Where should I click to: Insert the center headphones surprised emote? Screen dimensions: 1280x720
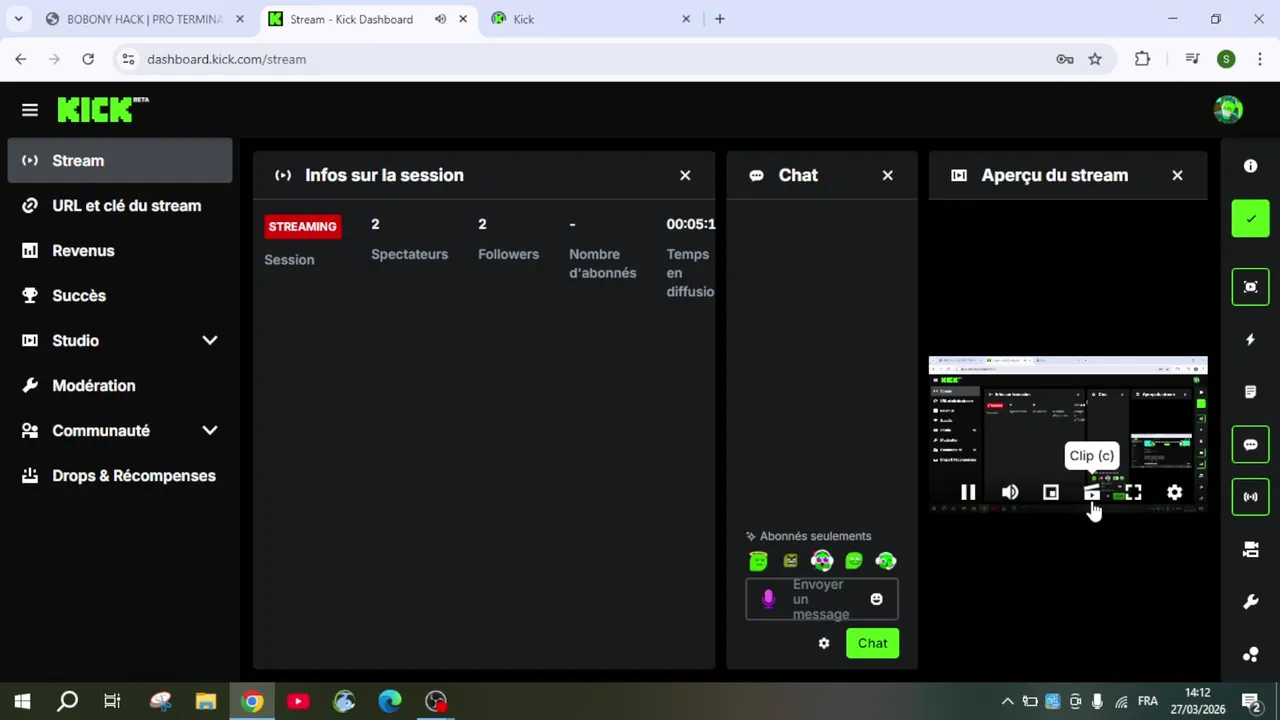[x=822, y=561]
